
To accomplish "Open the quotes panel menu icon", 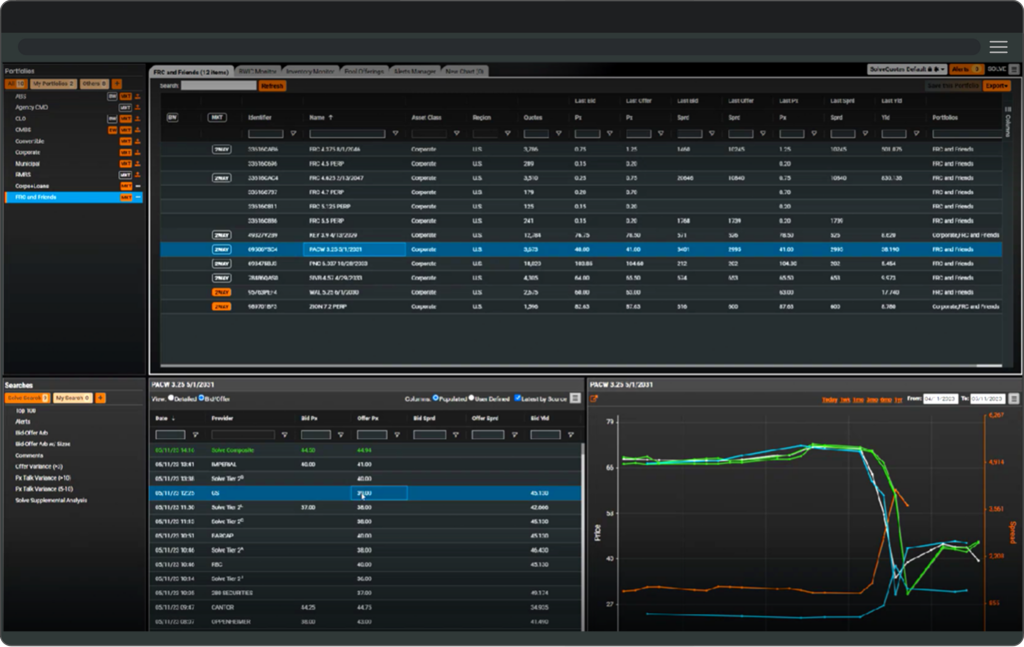I will (x=575, y=398).
